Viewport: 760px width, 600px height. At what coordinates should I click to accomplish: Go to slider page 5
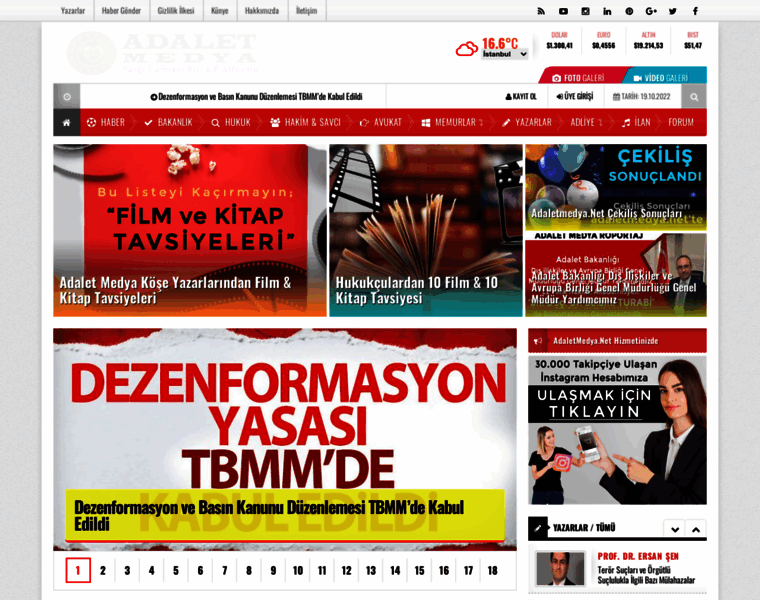176,570
